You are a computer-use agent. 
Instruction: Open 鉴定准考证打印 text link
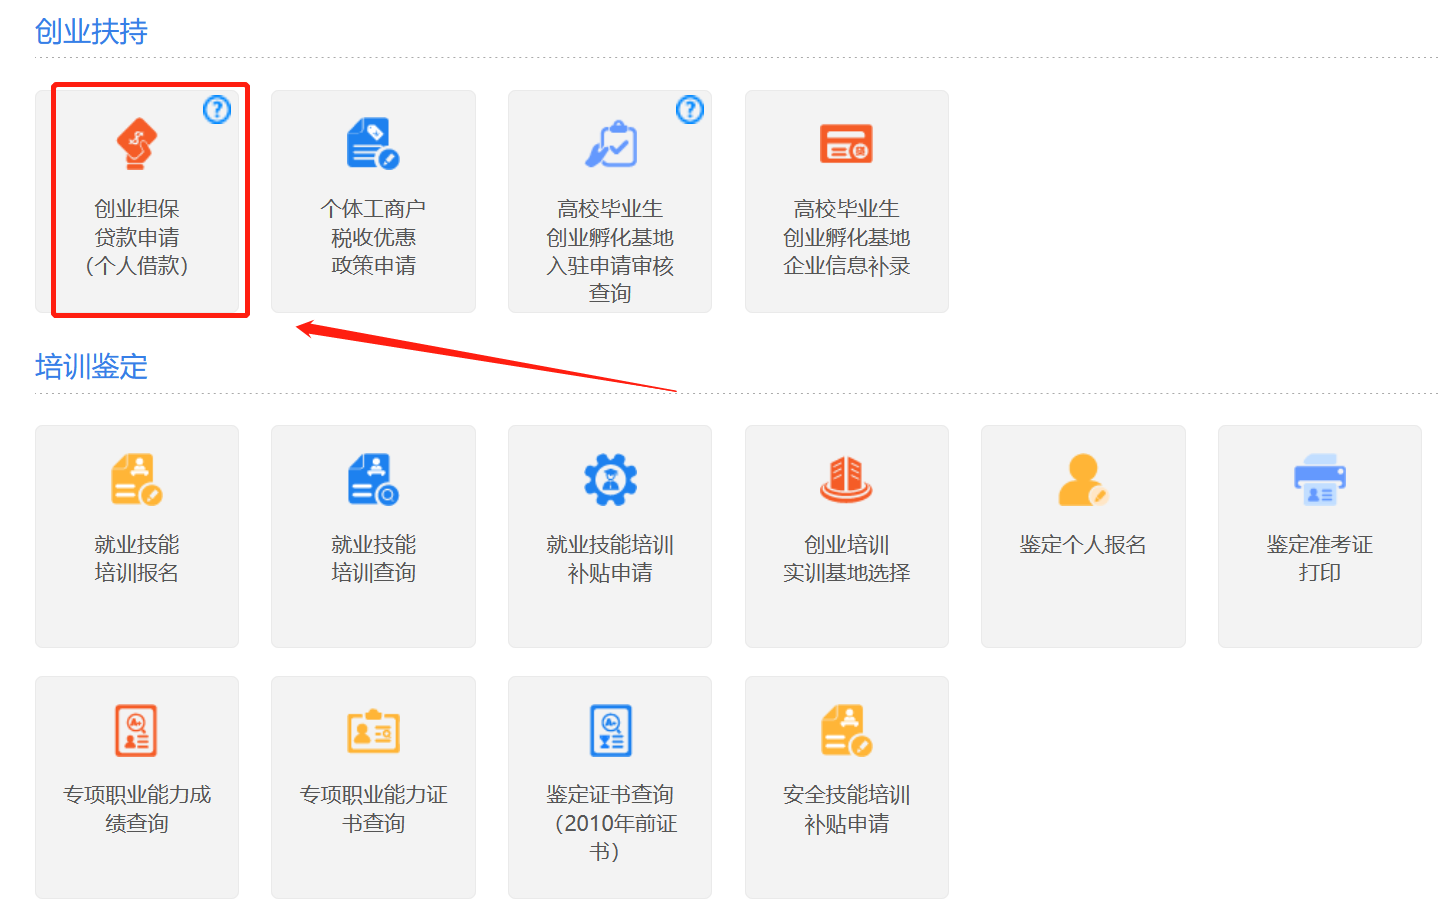[x=1320, y=558]
